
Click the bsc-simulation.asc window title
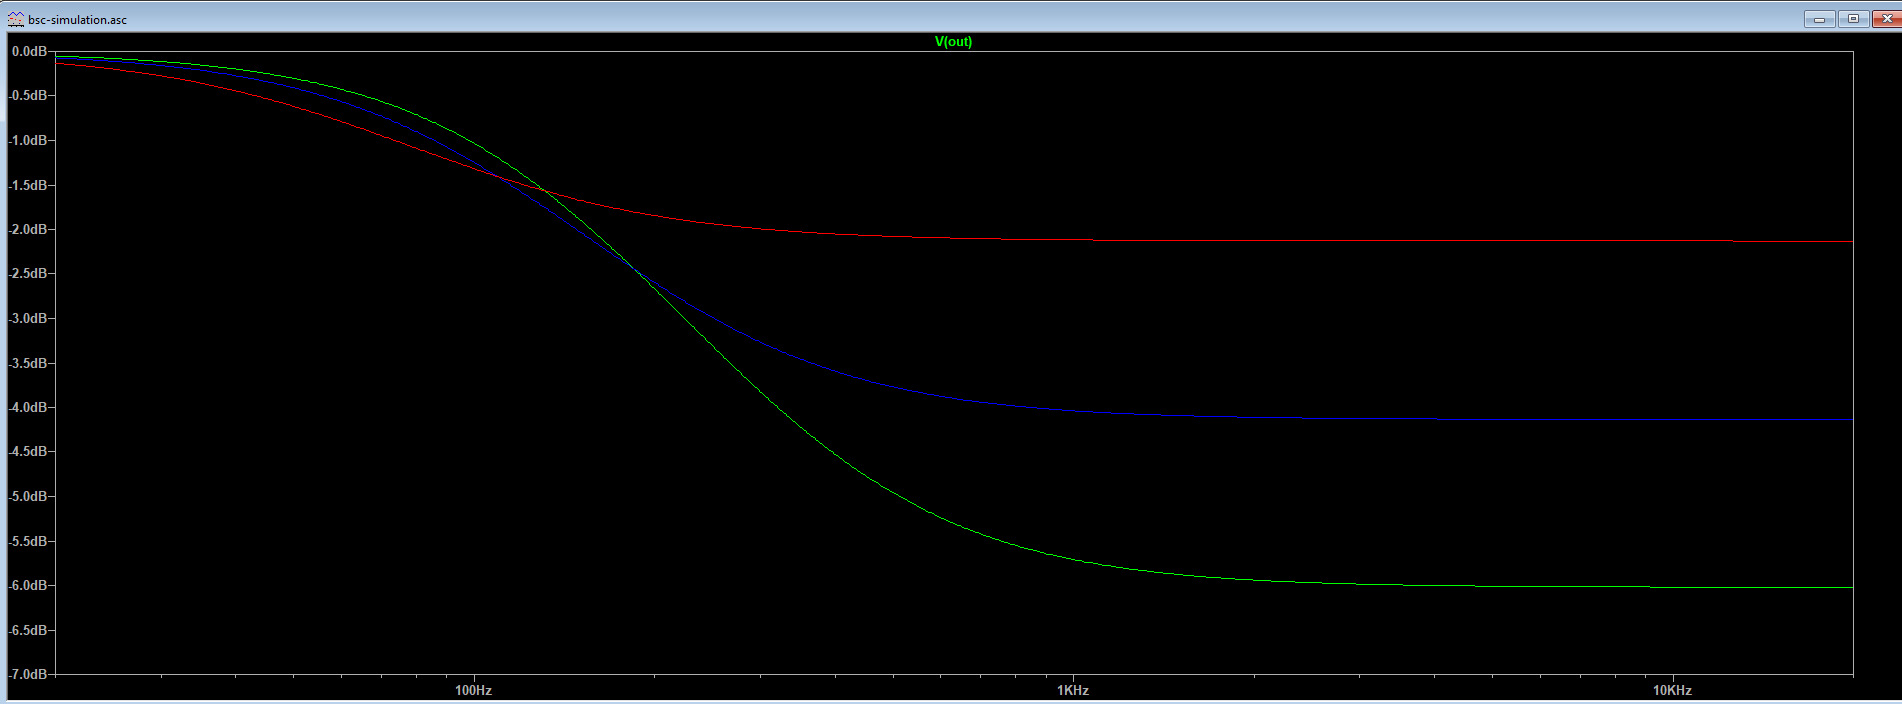[x=77, y=19]
